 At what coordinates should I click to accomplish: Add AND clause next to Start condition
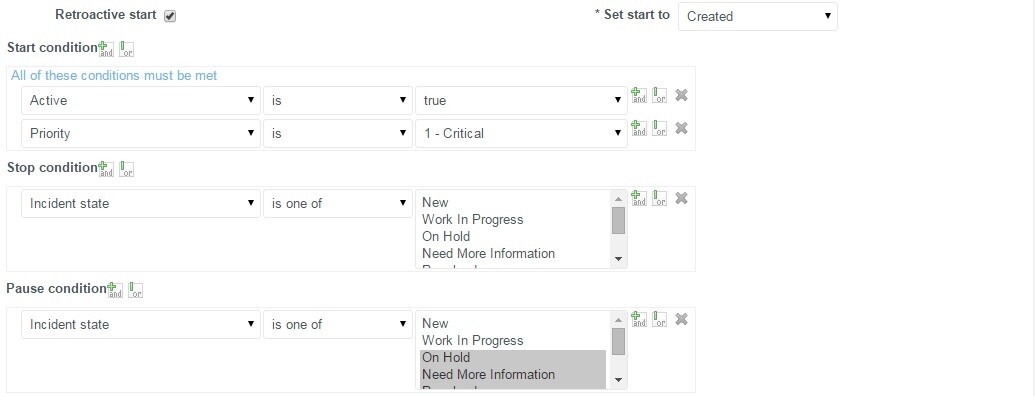106,49
